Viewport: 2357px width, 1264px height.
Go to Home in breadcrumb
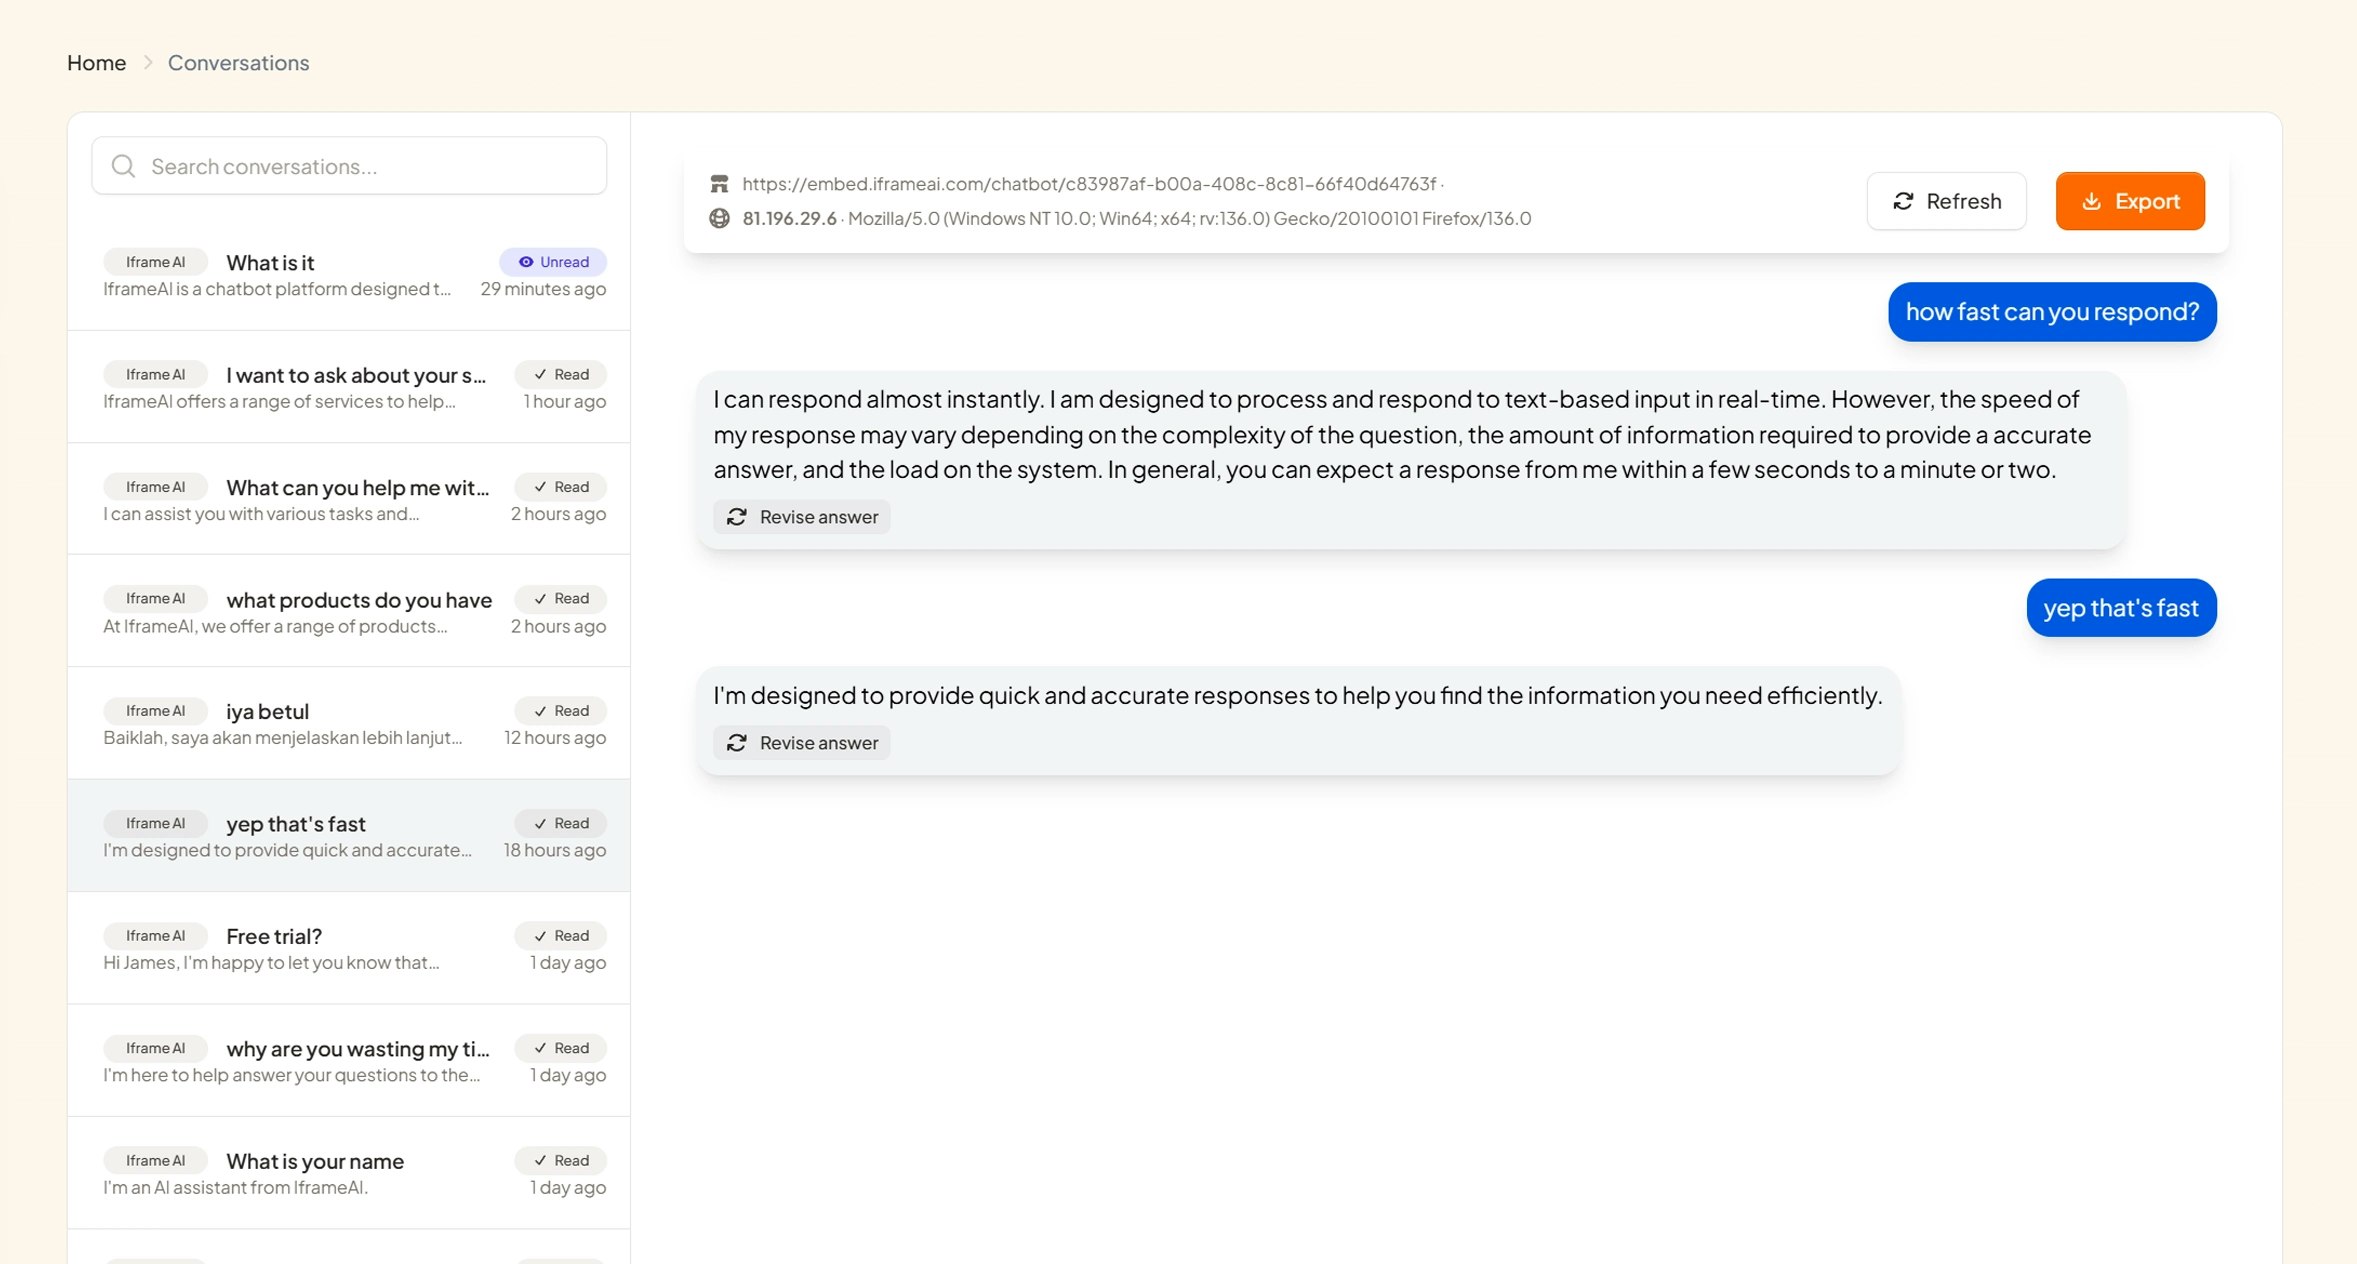96,63
